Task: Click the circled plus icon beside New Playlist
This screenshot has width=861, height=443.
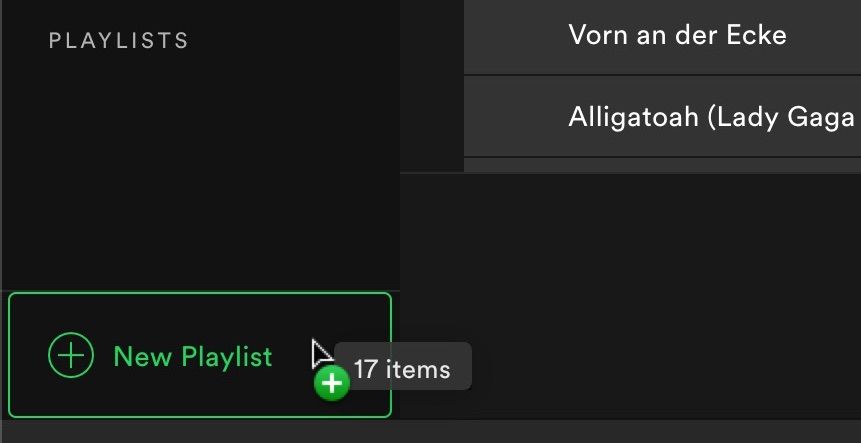Action: (71, 355)
